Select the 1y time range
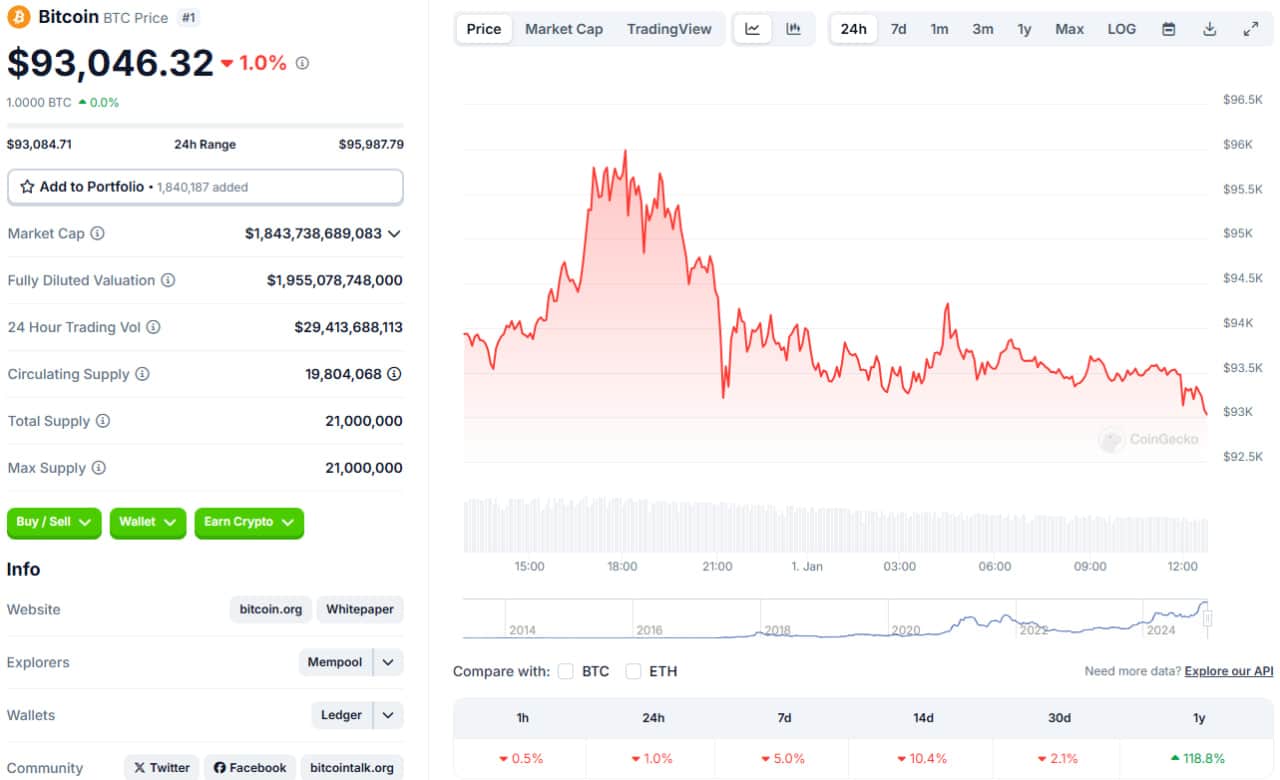 1024,29
